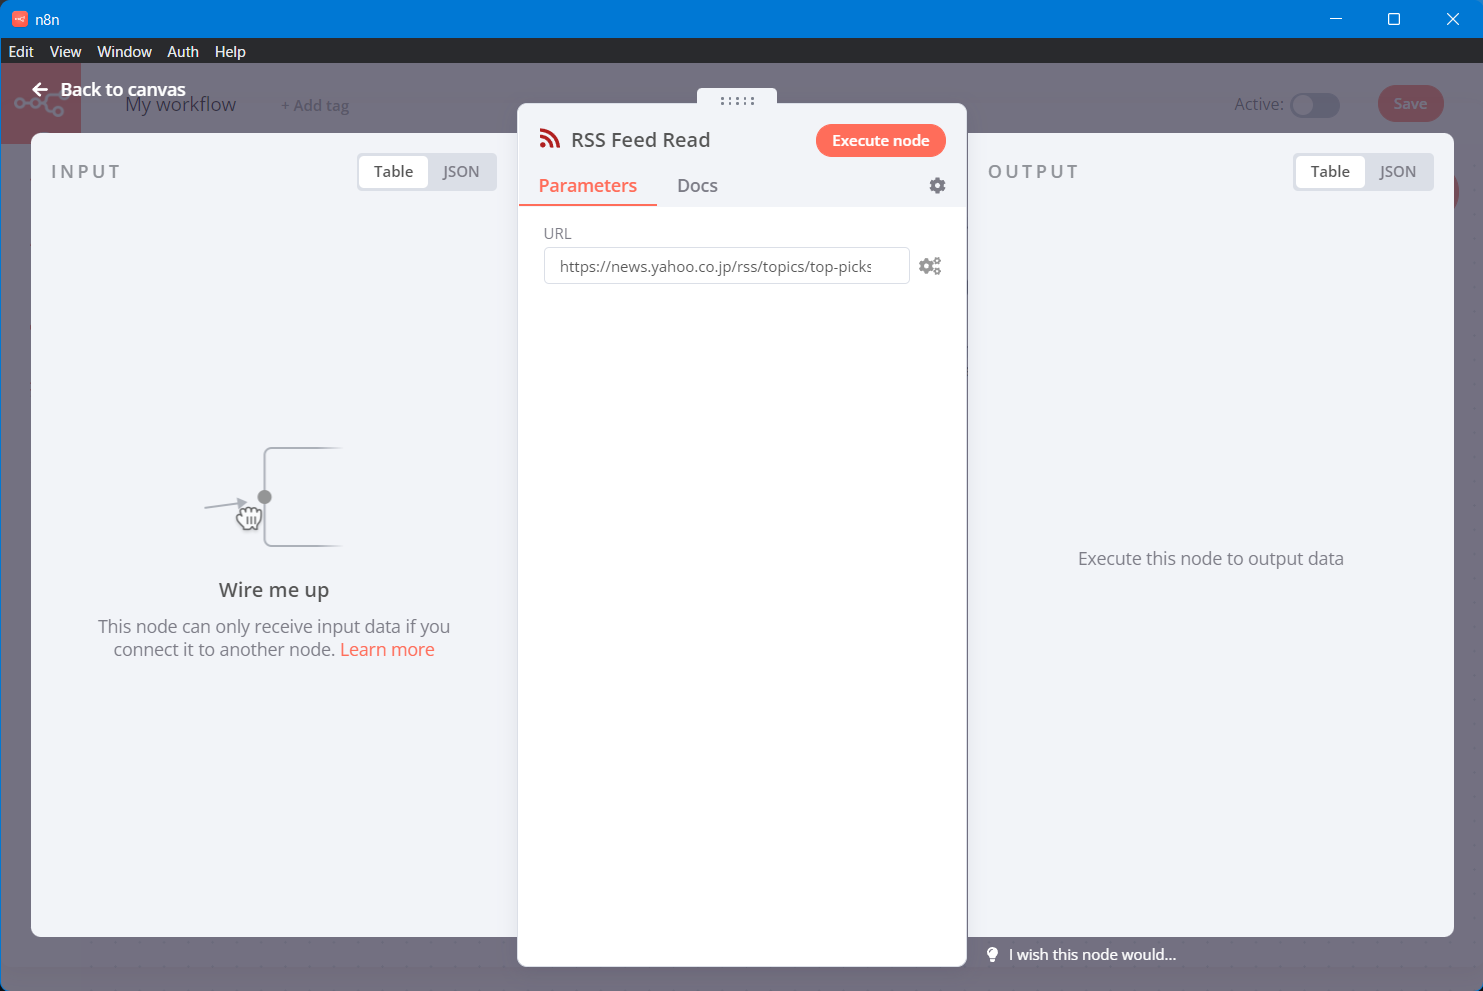1483x991 pixels.
Task: Toggle the workflow Active switch
Action: point(1314,105)
